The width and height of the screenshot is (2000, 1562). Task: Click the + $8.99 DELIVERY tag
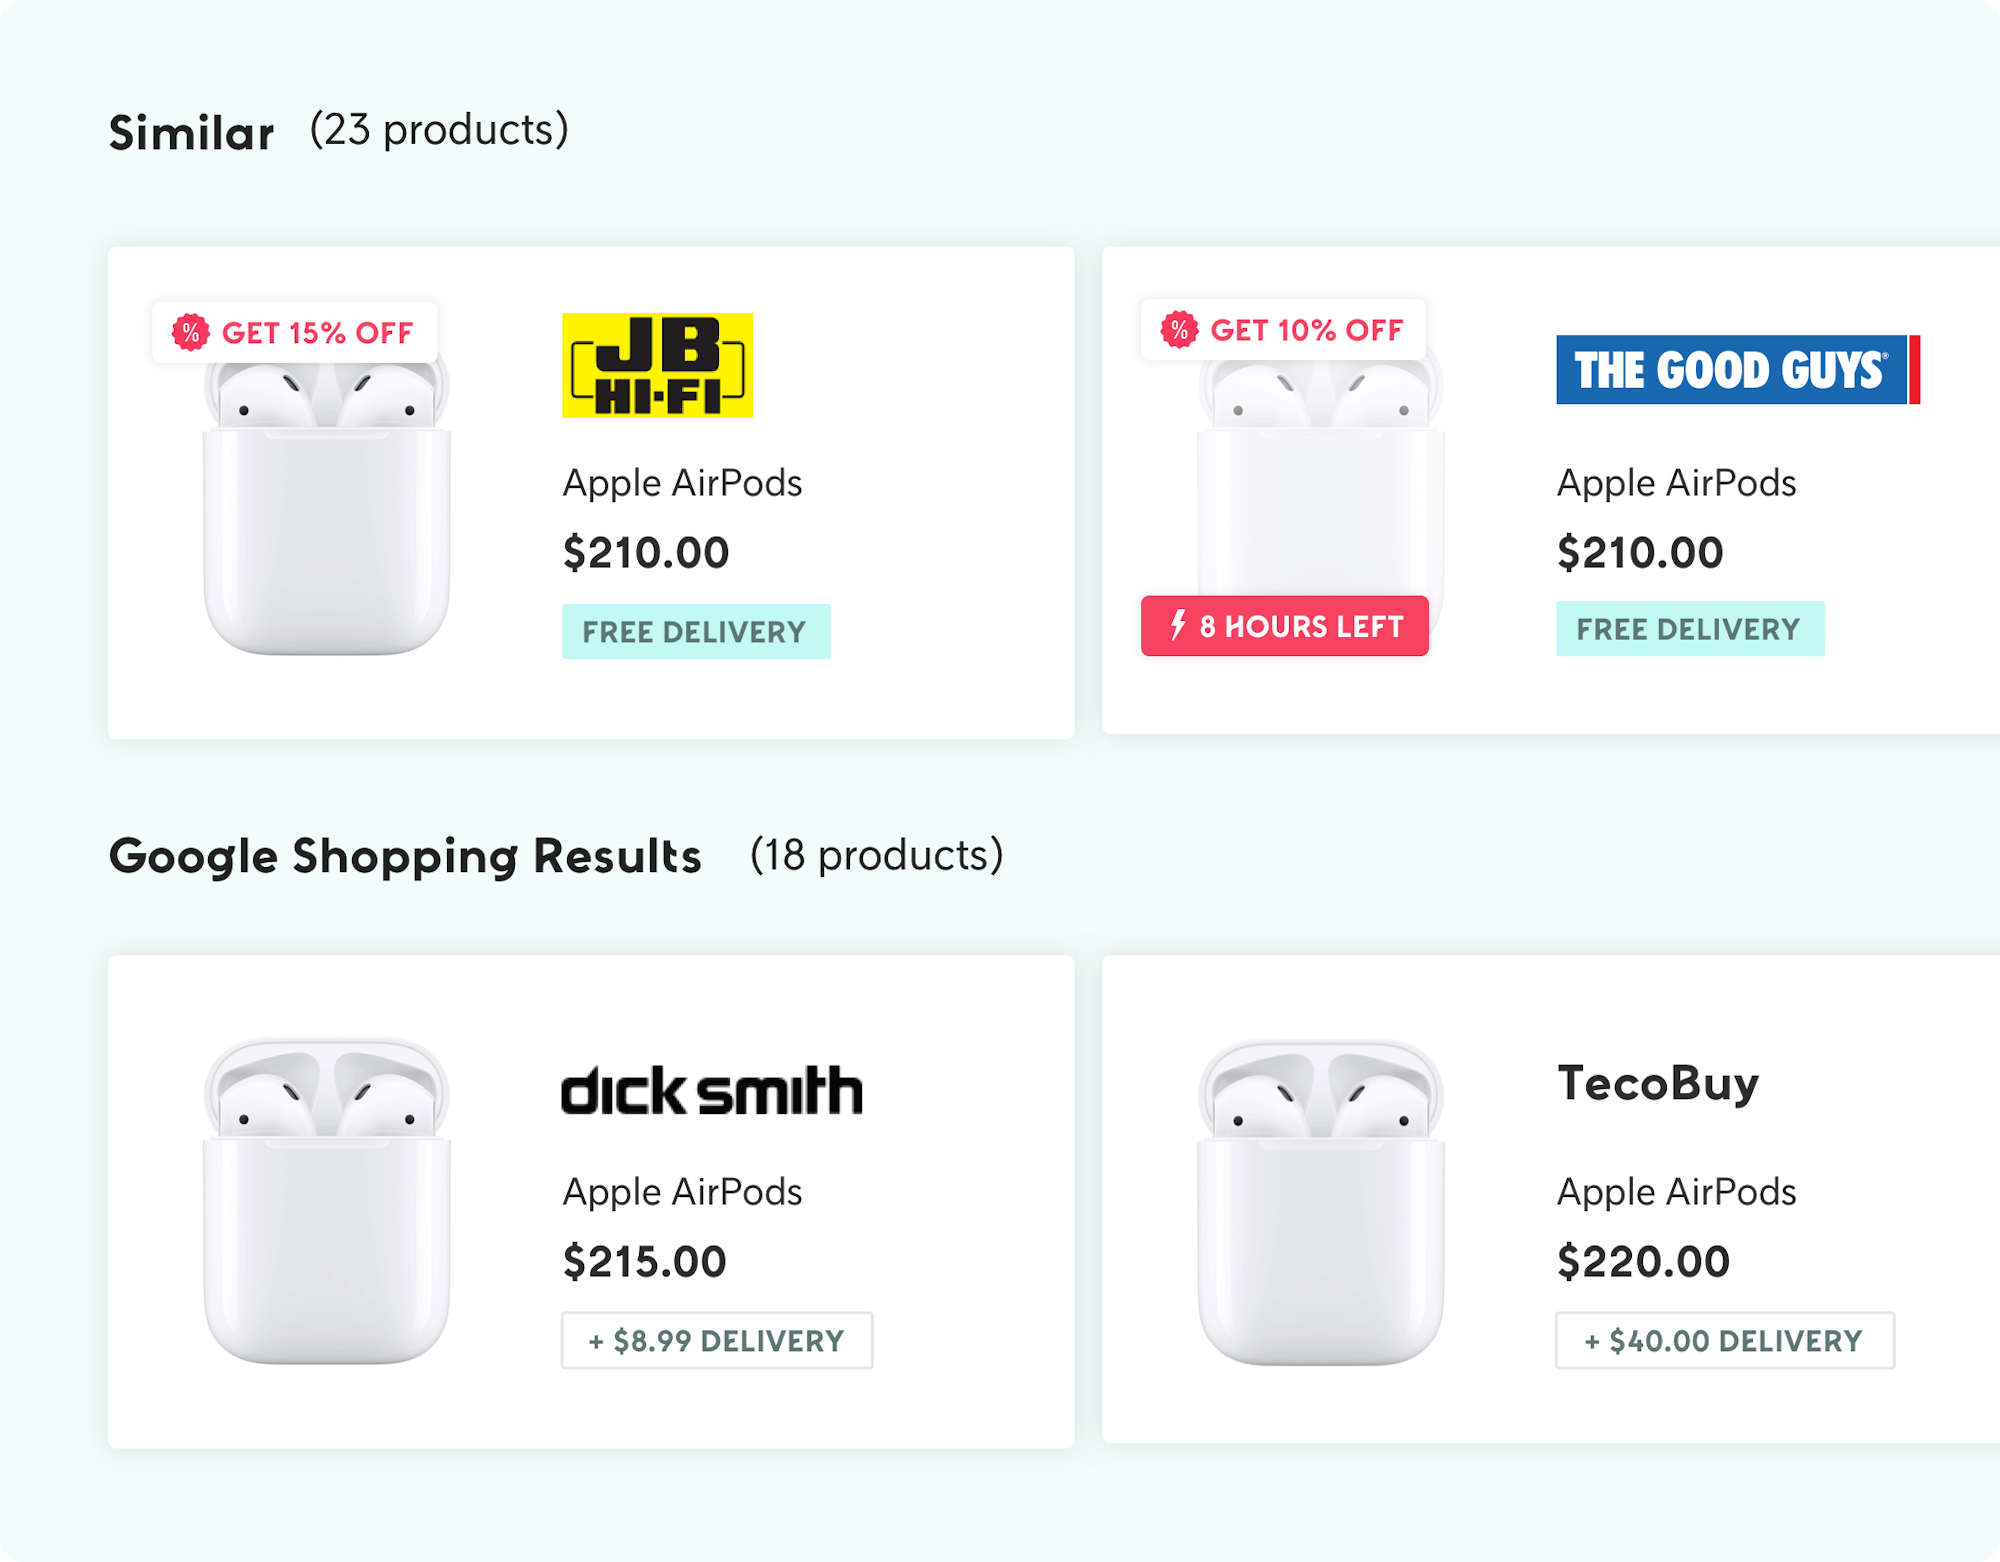pyautogui.click(x=717, y=1340)
